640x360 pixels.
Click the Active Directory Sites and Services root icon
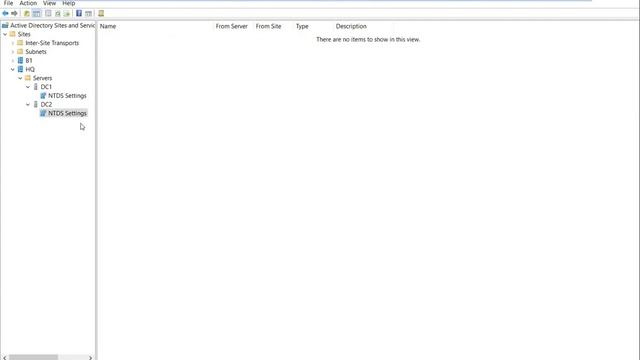click(x=5, y=25)
